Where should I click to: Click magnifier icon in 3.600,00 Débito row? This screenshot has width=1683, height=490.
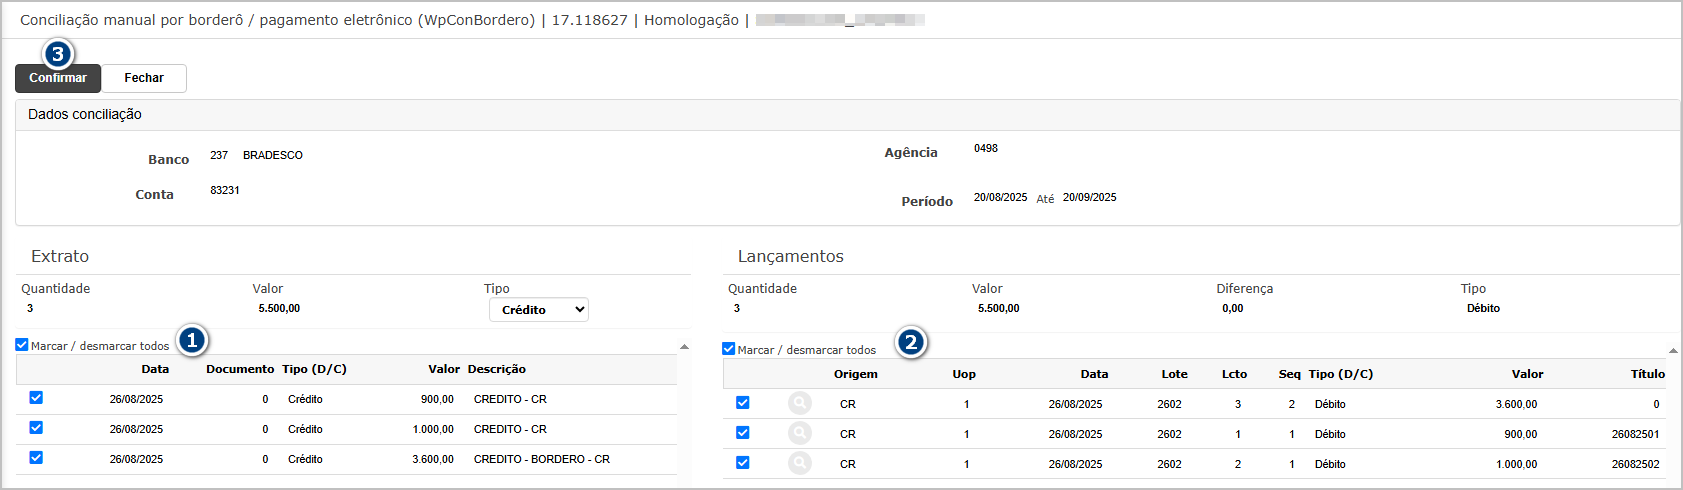coord(799,404)
